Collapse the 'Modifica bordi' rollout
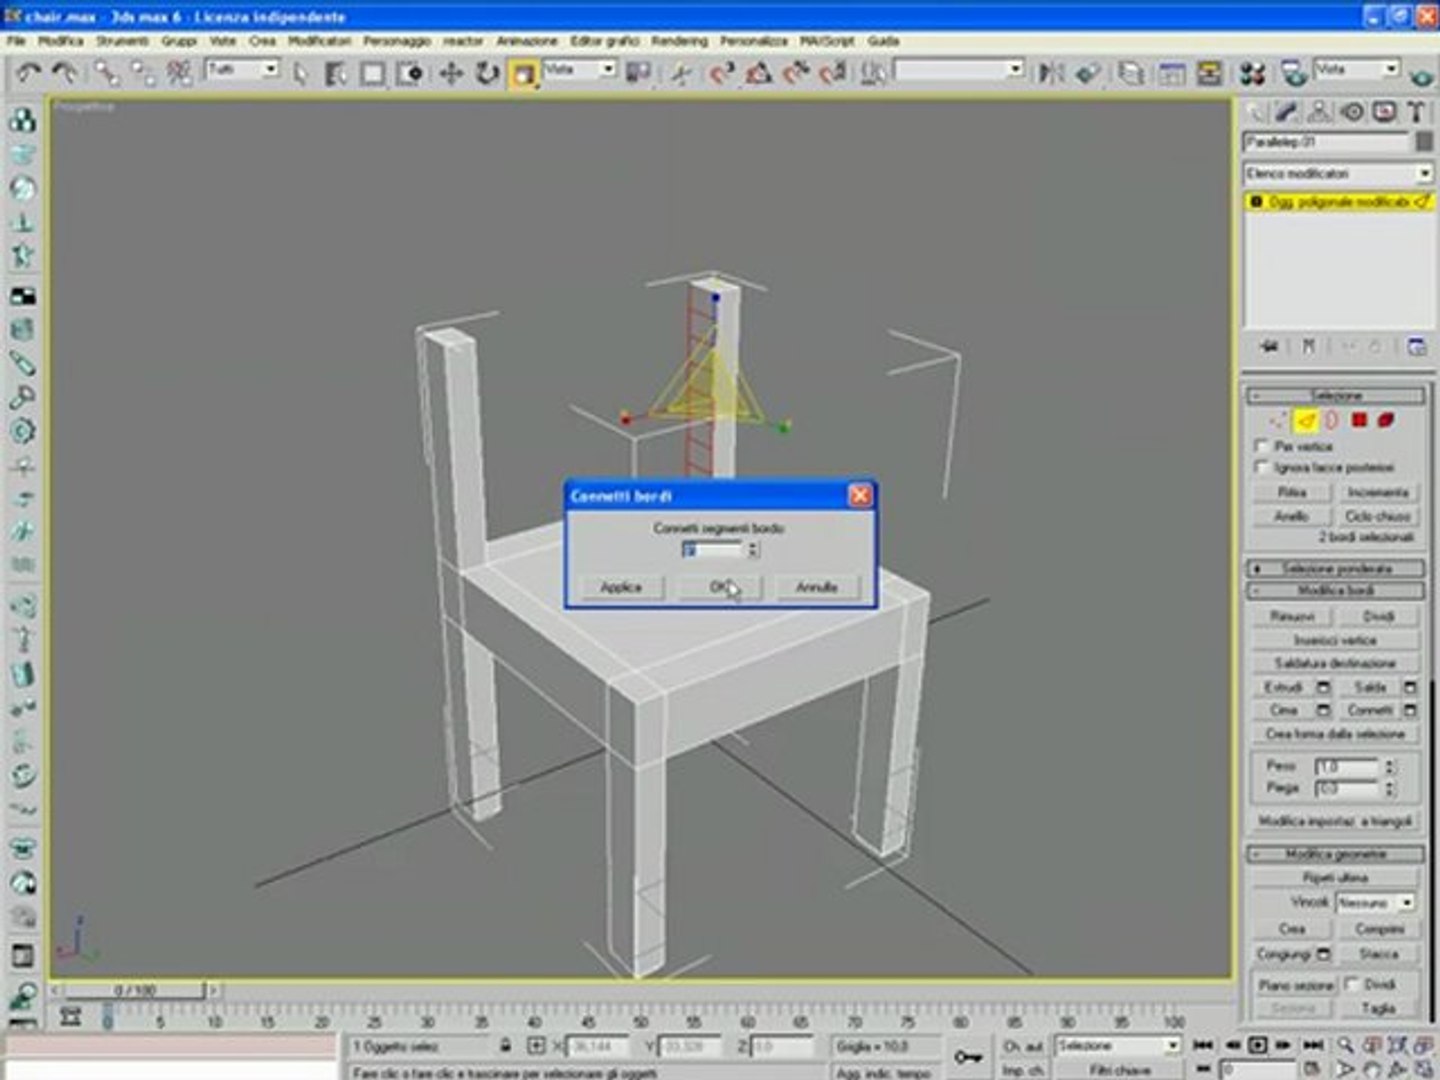This screenshot has width=1440, height=1080. pos(1337,591)
